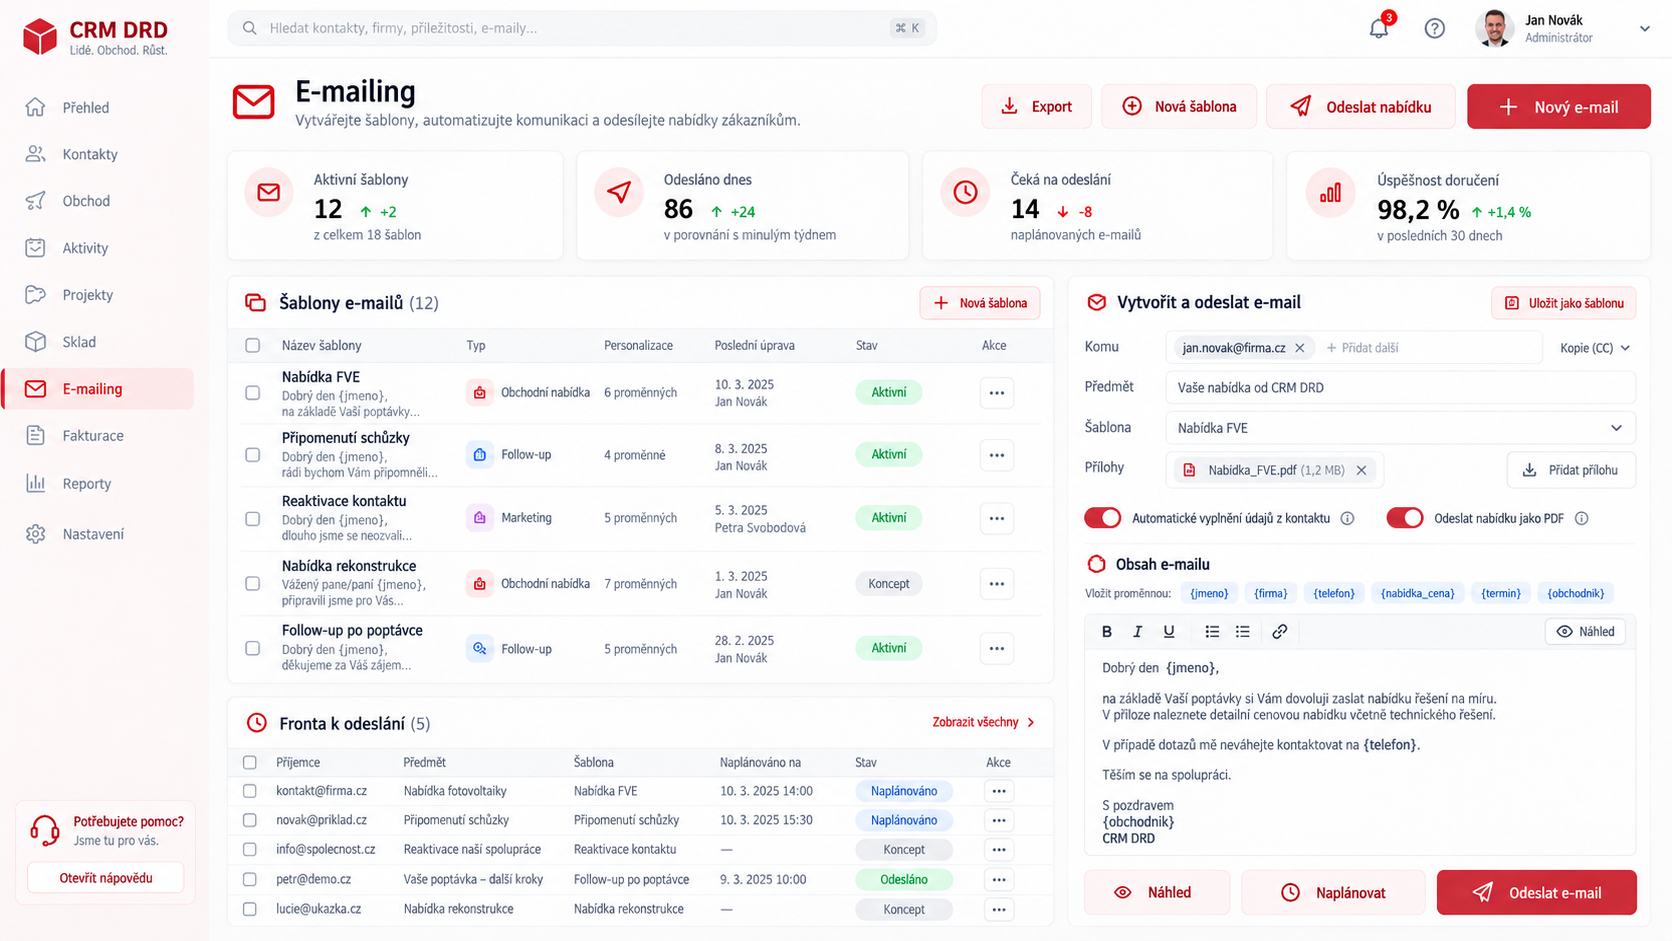Select all templates via header checkbox
Viewport: 1672px width, 941px height.
252,345
